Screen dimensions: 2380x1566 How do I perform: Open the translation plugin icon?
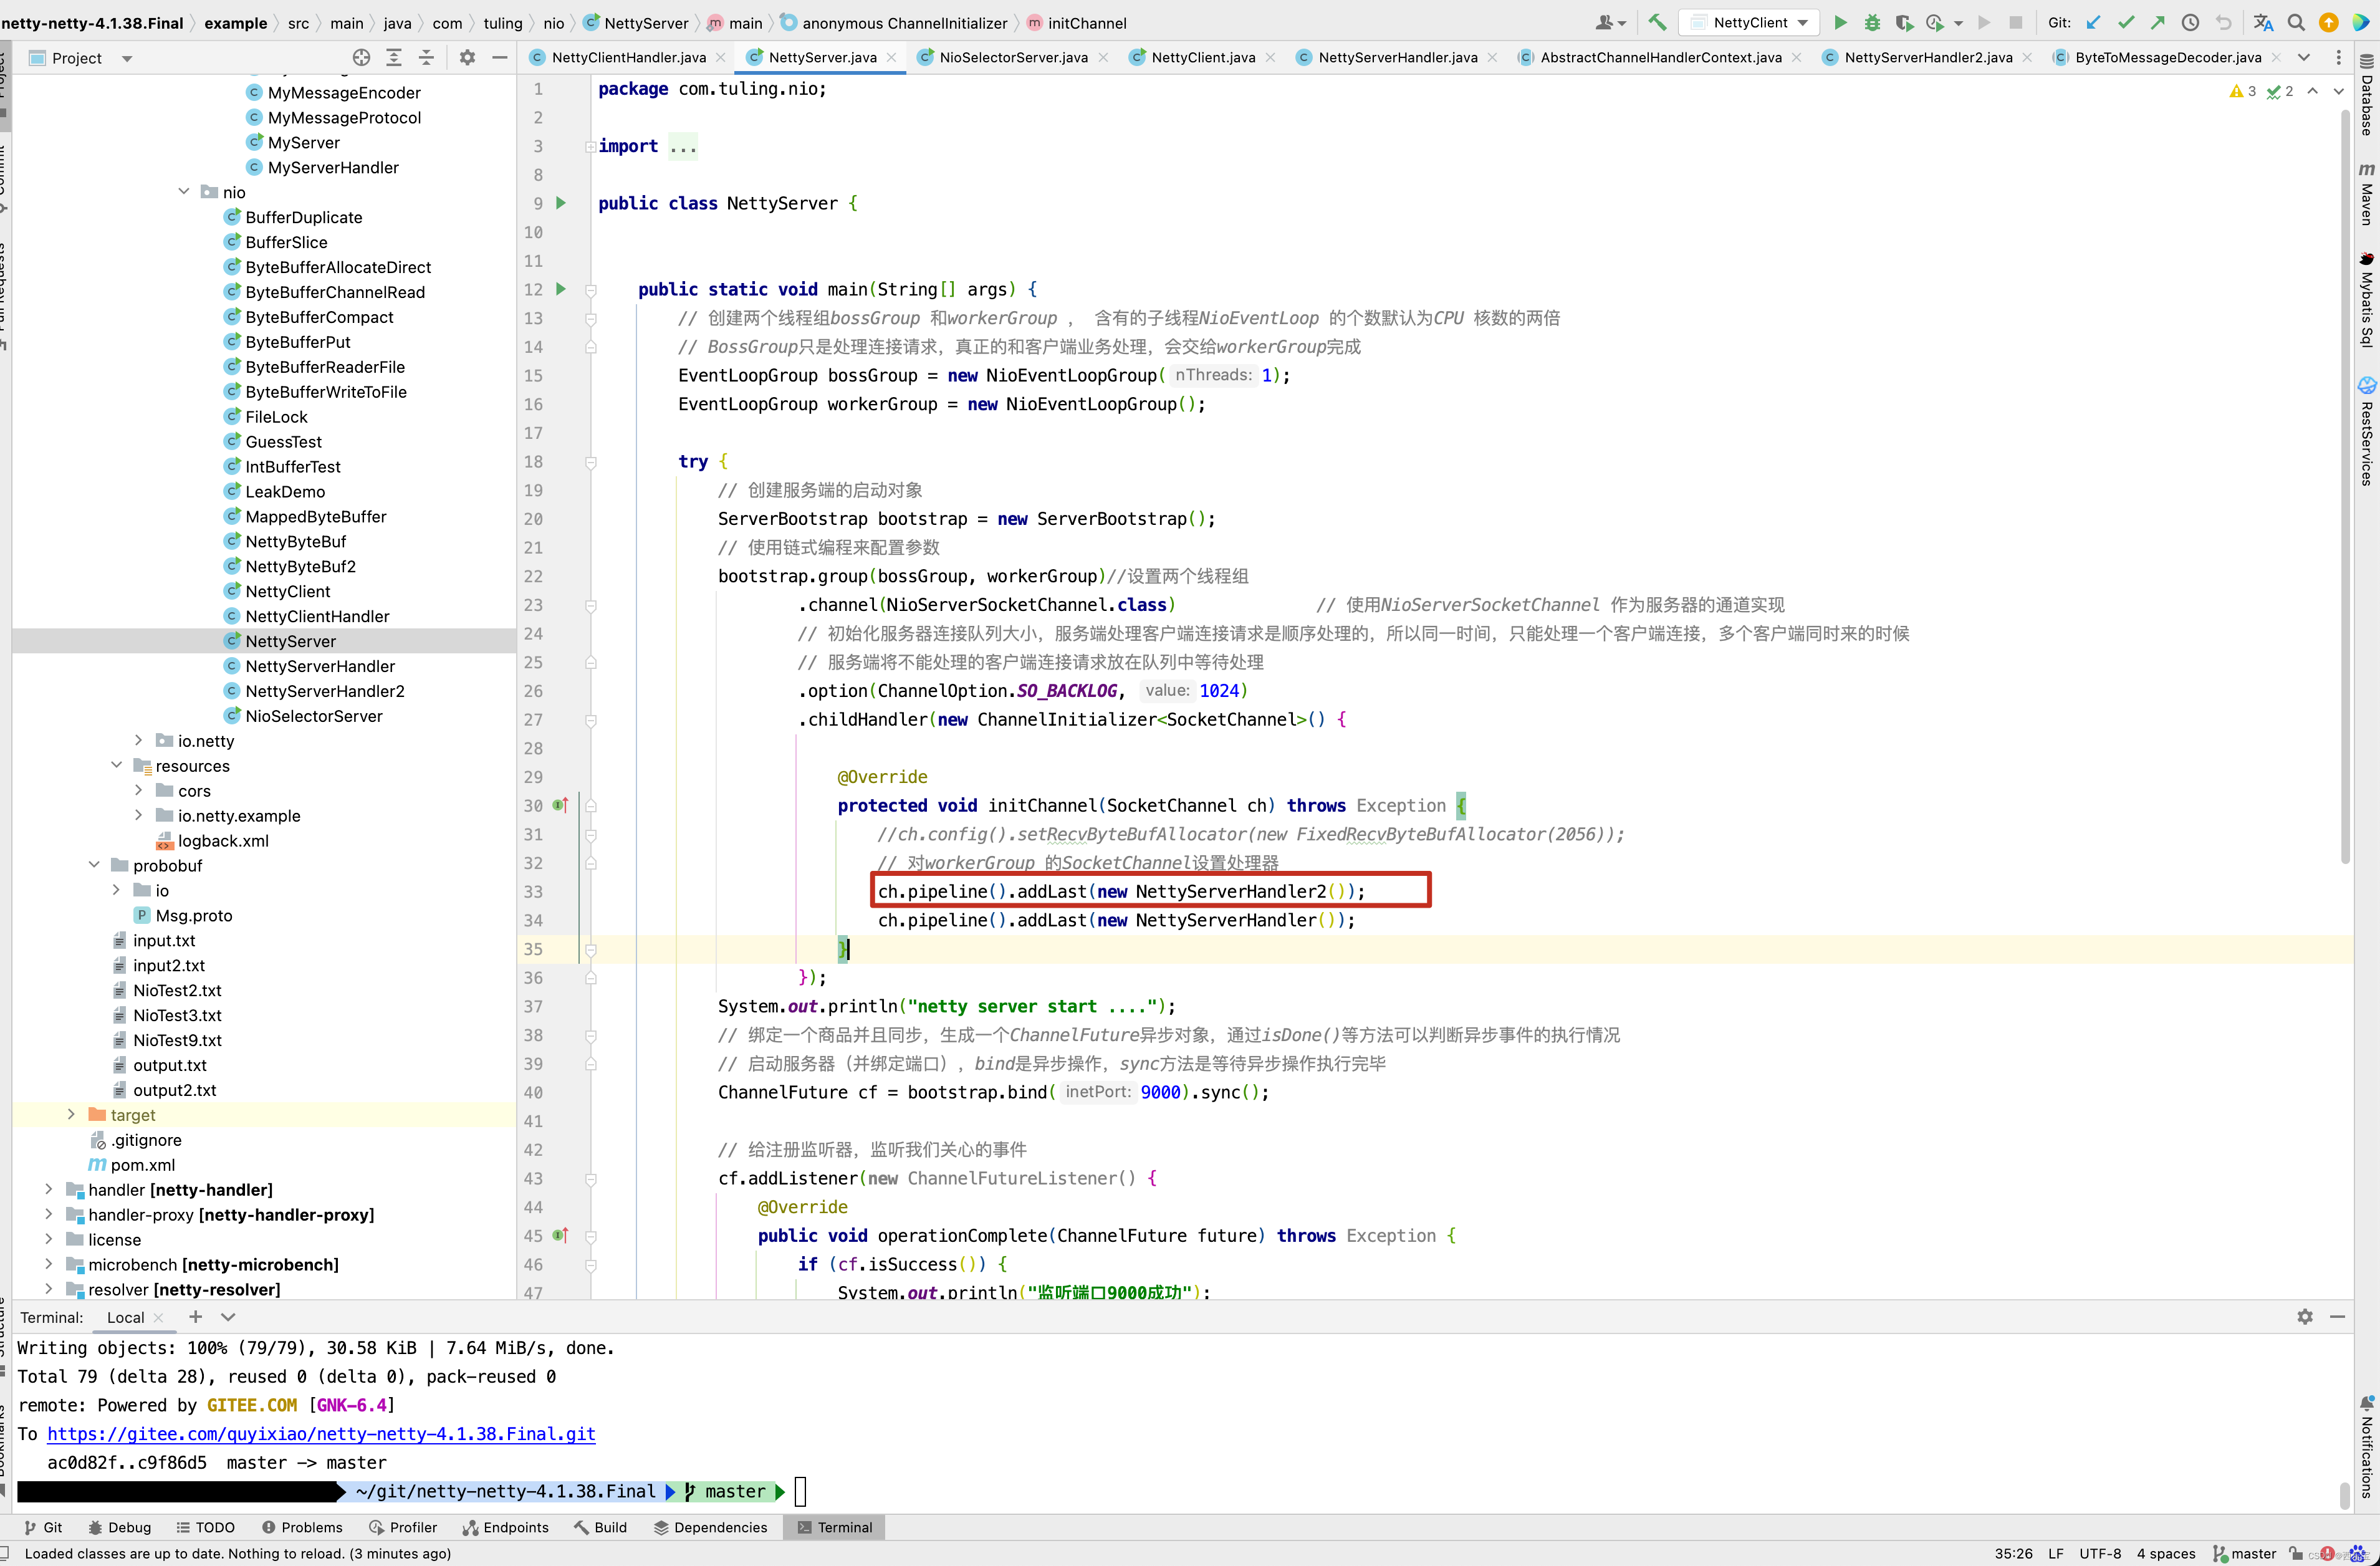tap(2263, 23)
